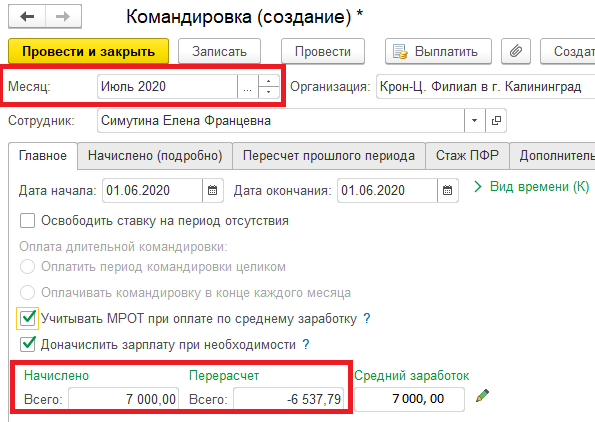Click the paperclip attachments icon
Screen dimensions: 595x422
pyautogui.click(x=515, y=51)
